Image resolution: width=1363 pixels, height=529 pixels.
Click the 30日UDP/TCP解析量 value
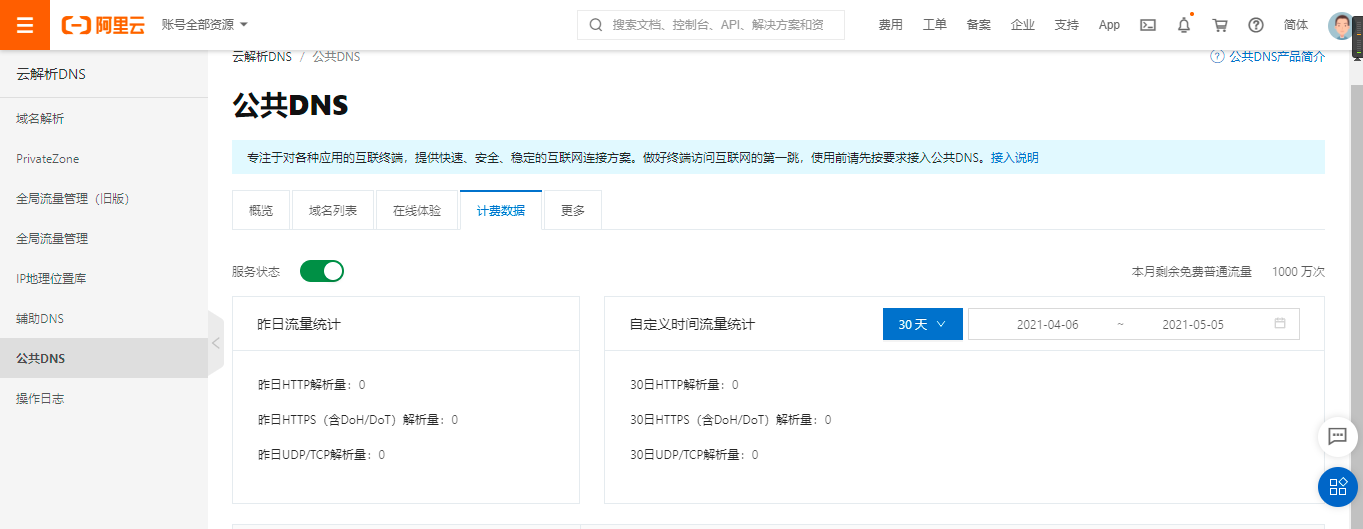pyautogui.click(x=755, y=455)
